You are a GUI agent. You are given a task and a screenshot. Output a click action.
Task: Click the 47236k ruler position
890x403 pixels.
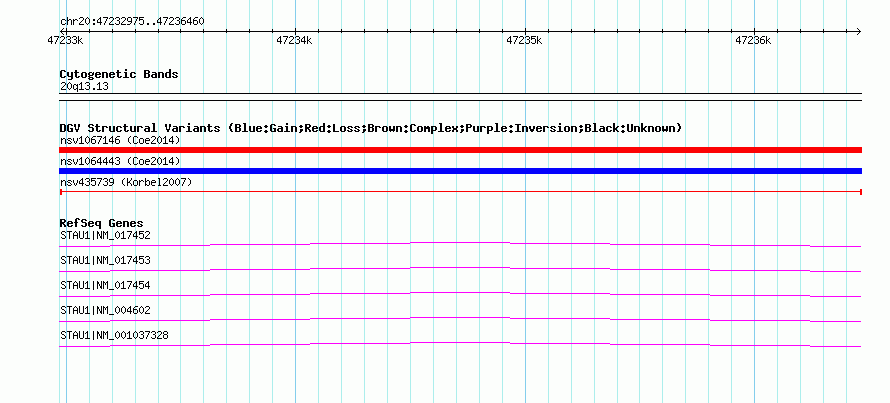click(x=754, y=41)
